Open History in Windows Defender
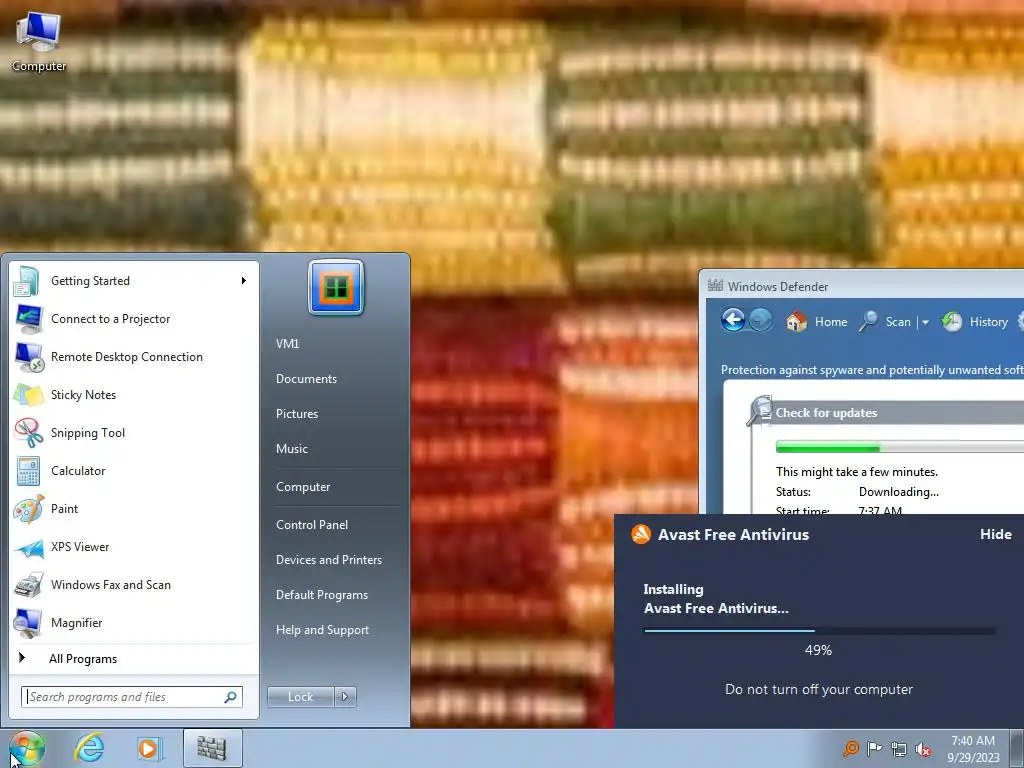Image resolution: width=1024 pixels, height=768 pixels. tap(975, 321)
